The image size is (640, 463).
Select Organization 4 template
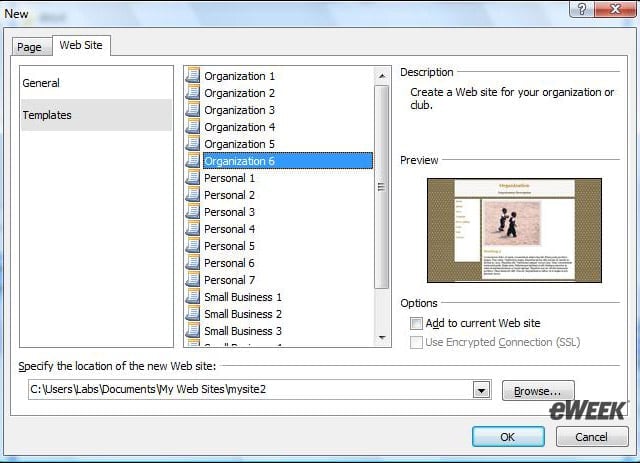pos(240,127)
